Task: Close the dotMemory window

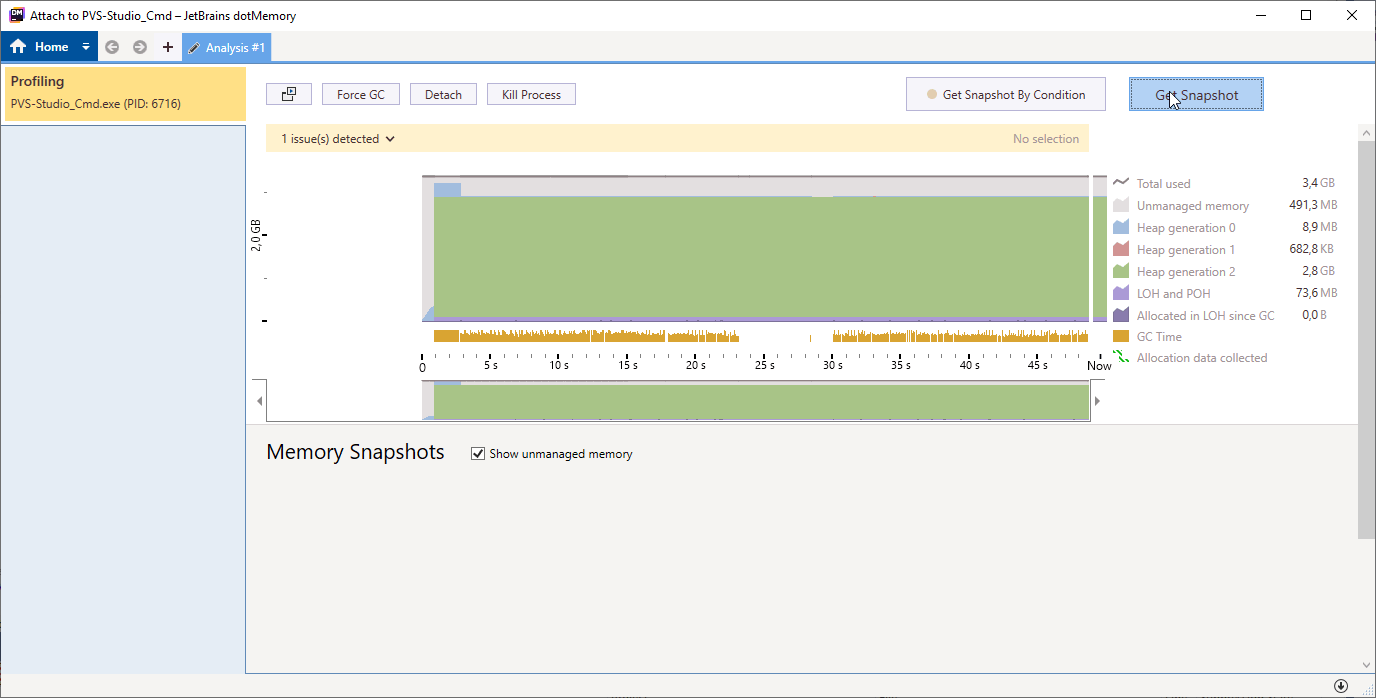Action: coord(1352,15)
